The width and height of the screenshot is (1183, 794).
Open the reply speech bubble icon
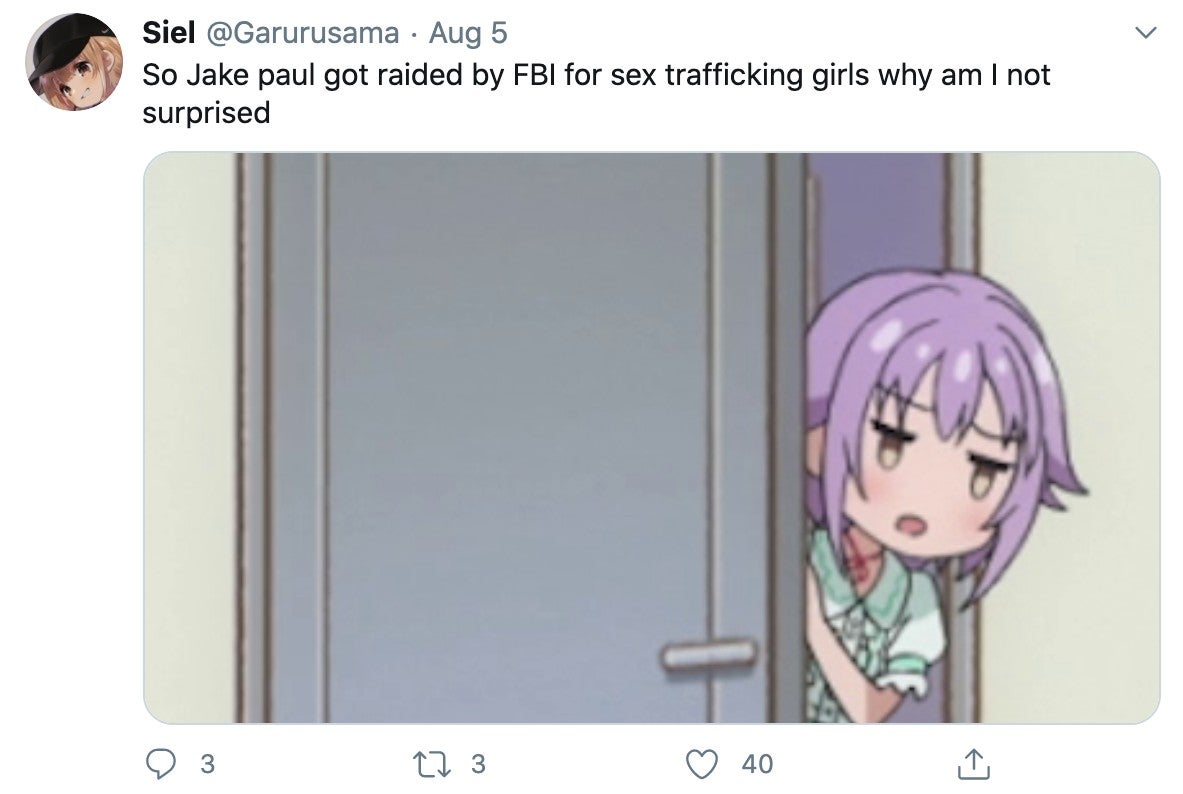coord(160,764)
